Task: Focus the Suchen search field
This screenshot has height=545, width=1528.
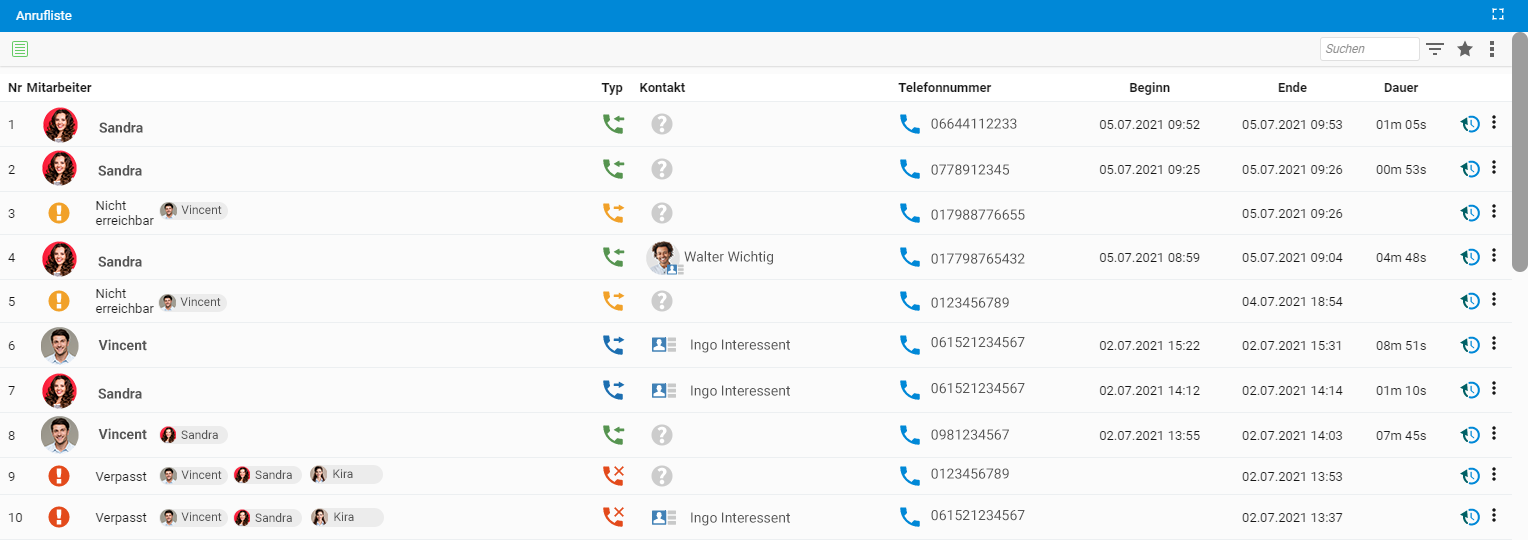Action: click(1369, 49)
